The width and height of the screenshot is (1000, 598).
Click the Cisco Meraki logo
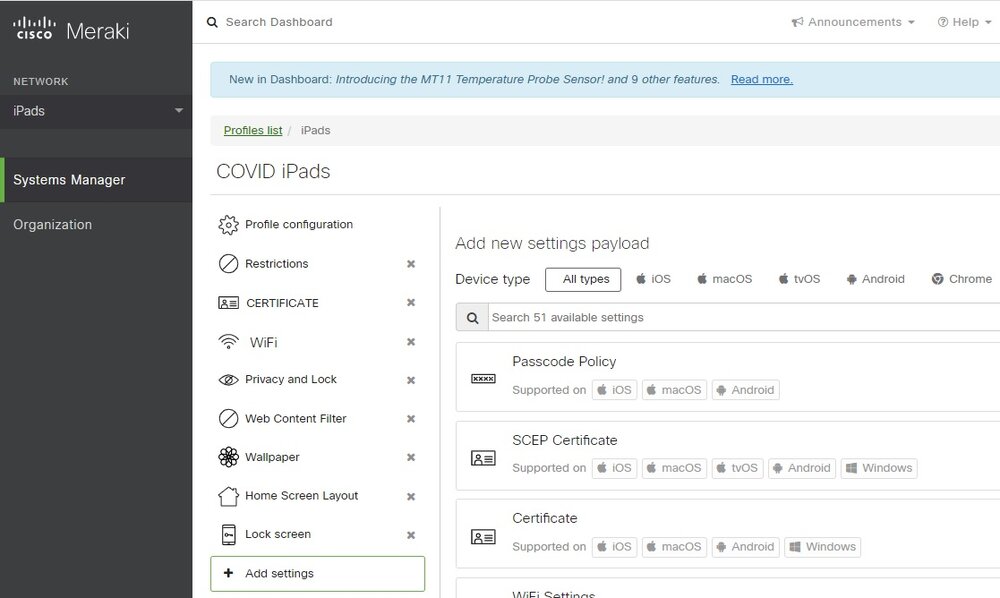71,30
